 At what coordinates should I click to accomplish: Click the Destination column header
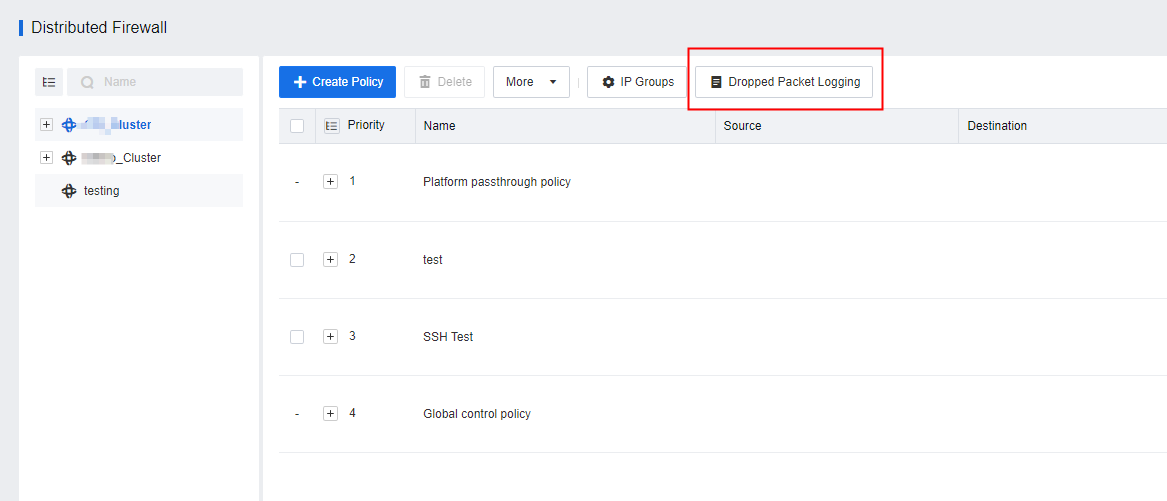tap(1063, 126)
